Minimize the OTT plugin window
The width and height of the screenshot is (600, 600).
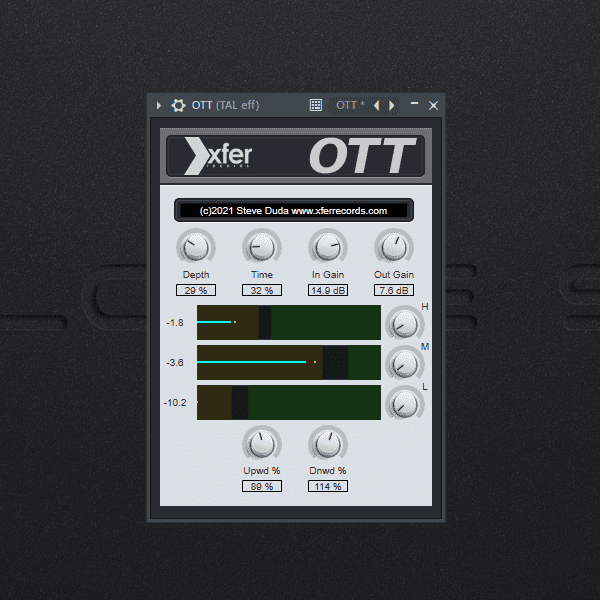pyautogui.click(x=414, y=103)
